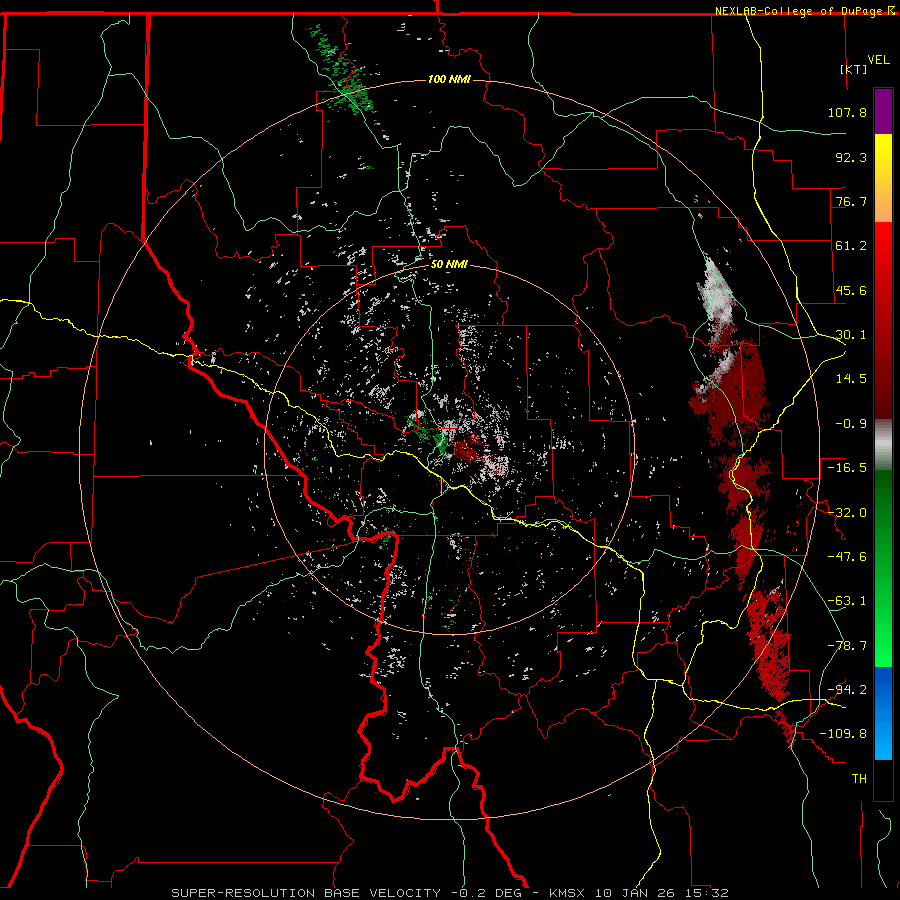Screen dimensions: 900x900
Task: Click the green color bar segment
Action: (883, 568)
